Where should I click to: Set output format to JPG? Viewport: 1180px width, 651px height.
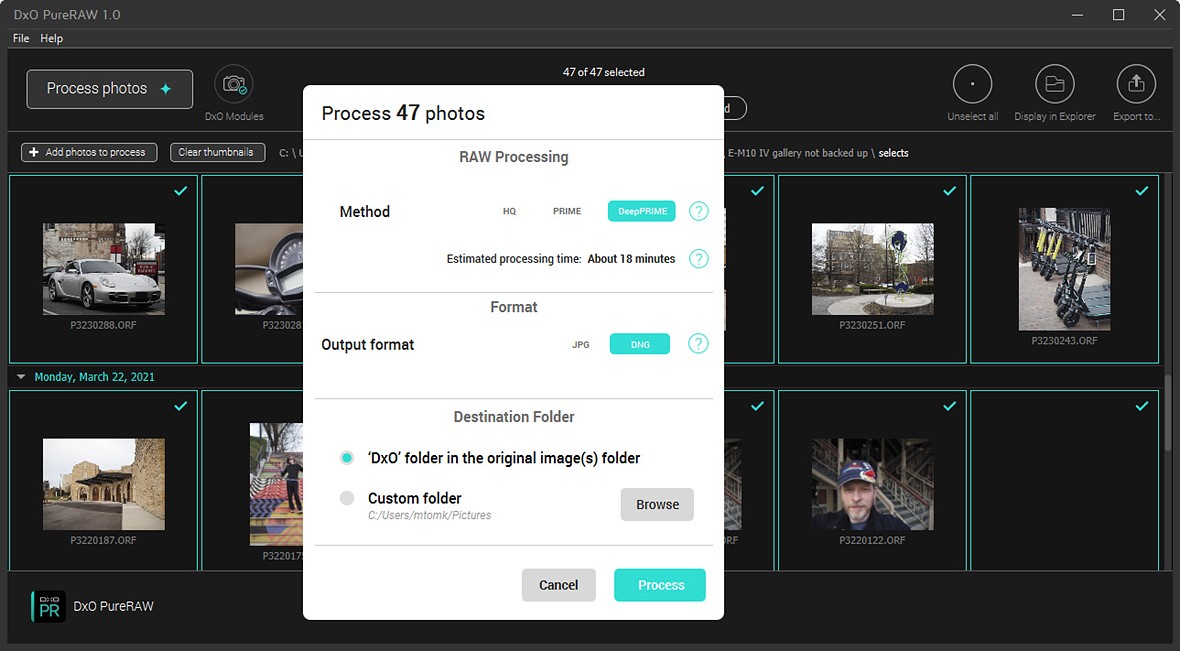(581, 344)
